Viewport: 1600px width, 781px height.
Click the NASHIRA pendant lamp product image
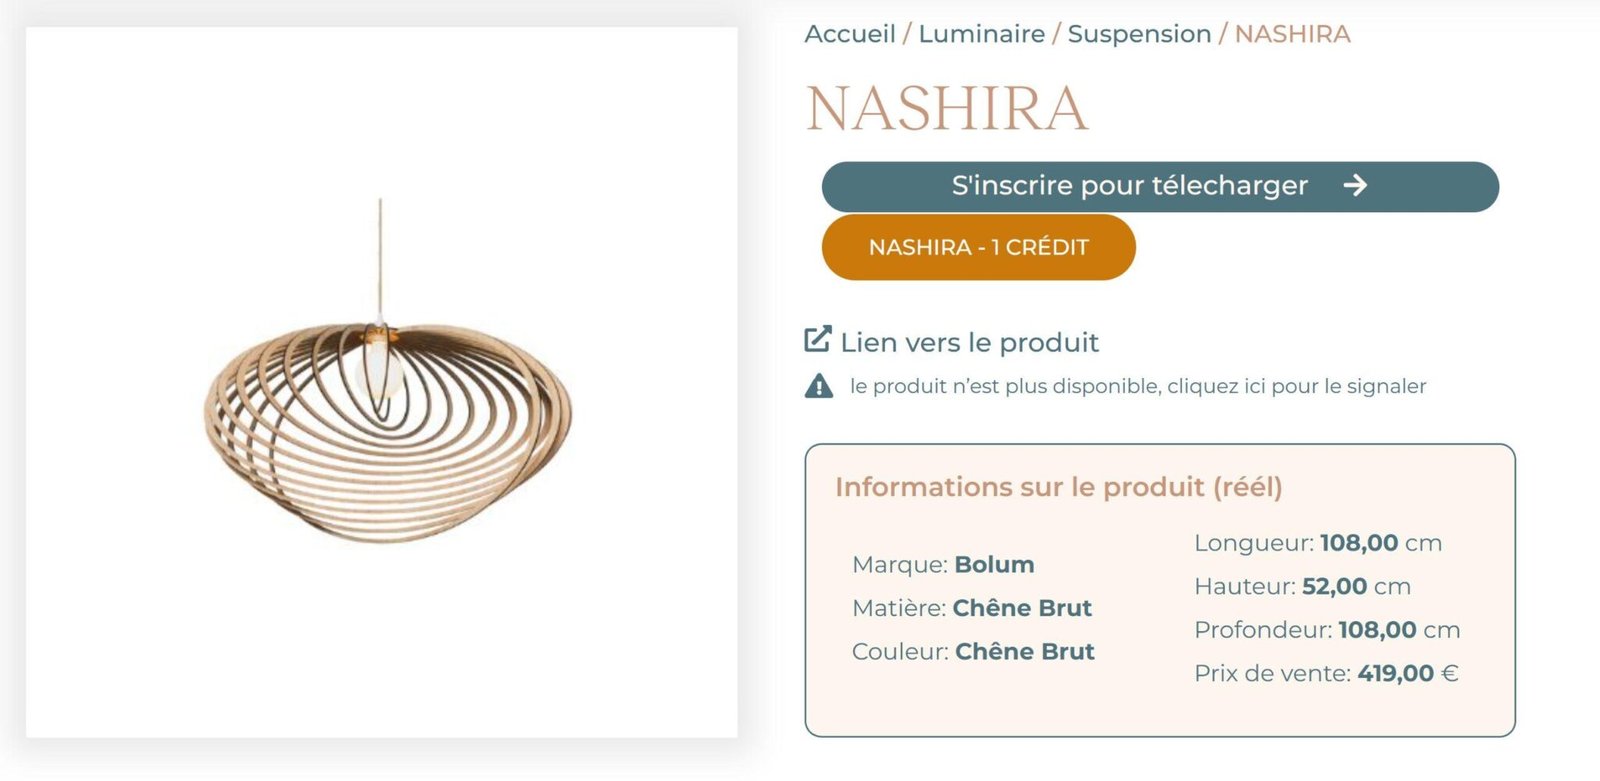(382, 383)
